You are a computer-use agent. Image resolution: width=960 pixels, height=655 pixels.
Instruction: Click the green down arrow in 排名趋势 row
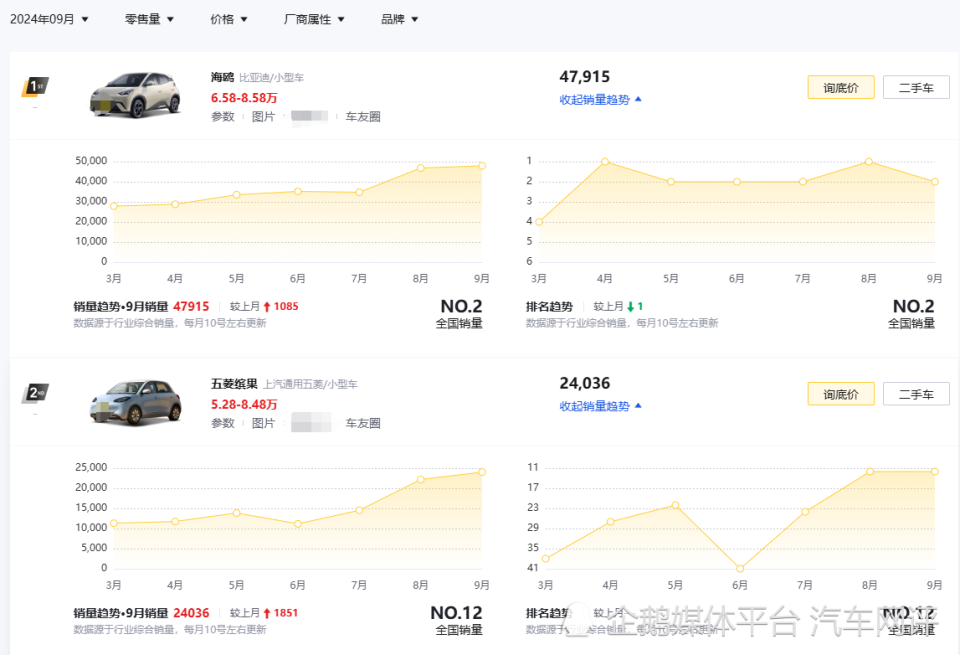pos(631,306)
